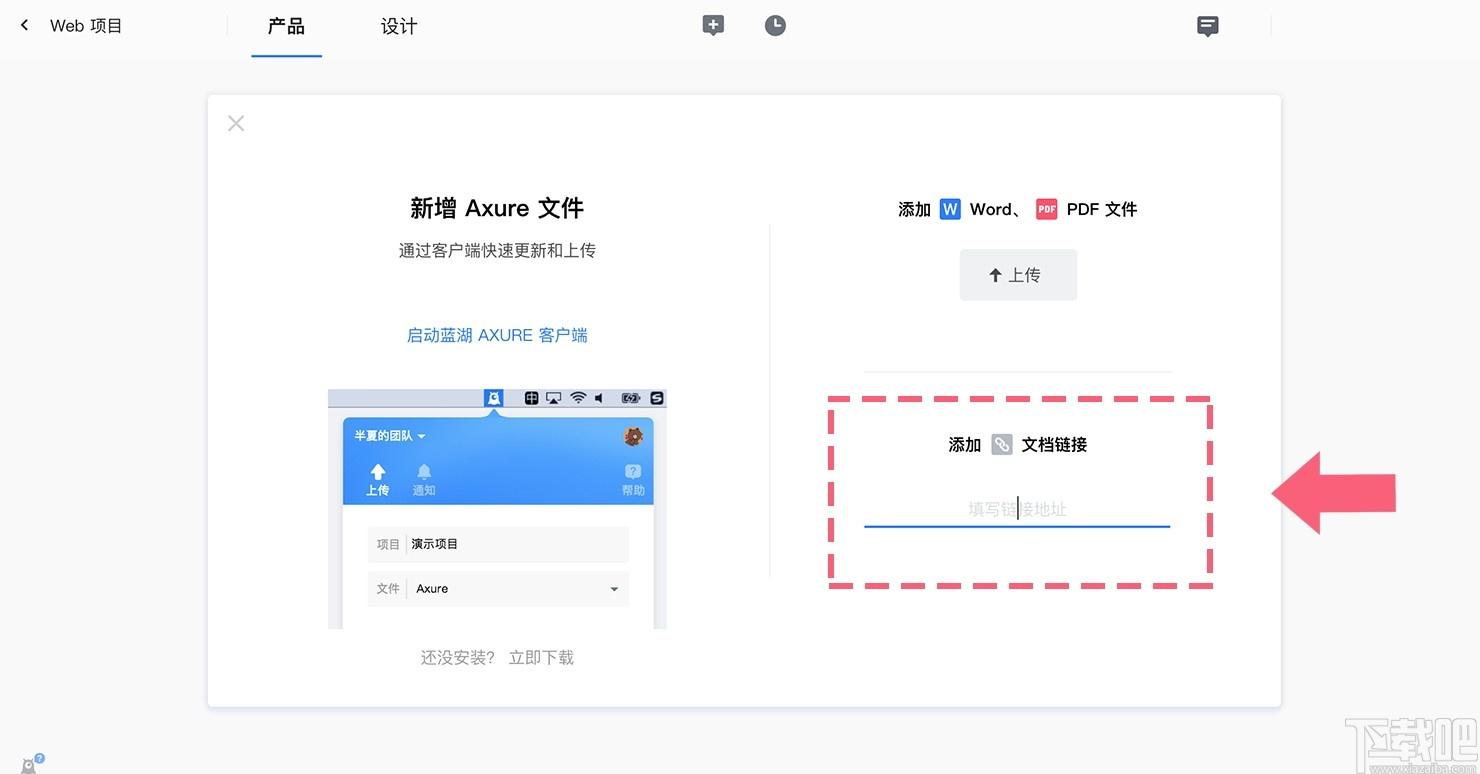Click the 通过客户端快速更新和上传 subtitle
1480x774 pixels.
[497, 250]
